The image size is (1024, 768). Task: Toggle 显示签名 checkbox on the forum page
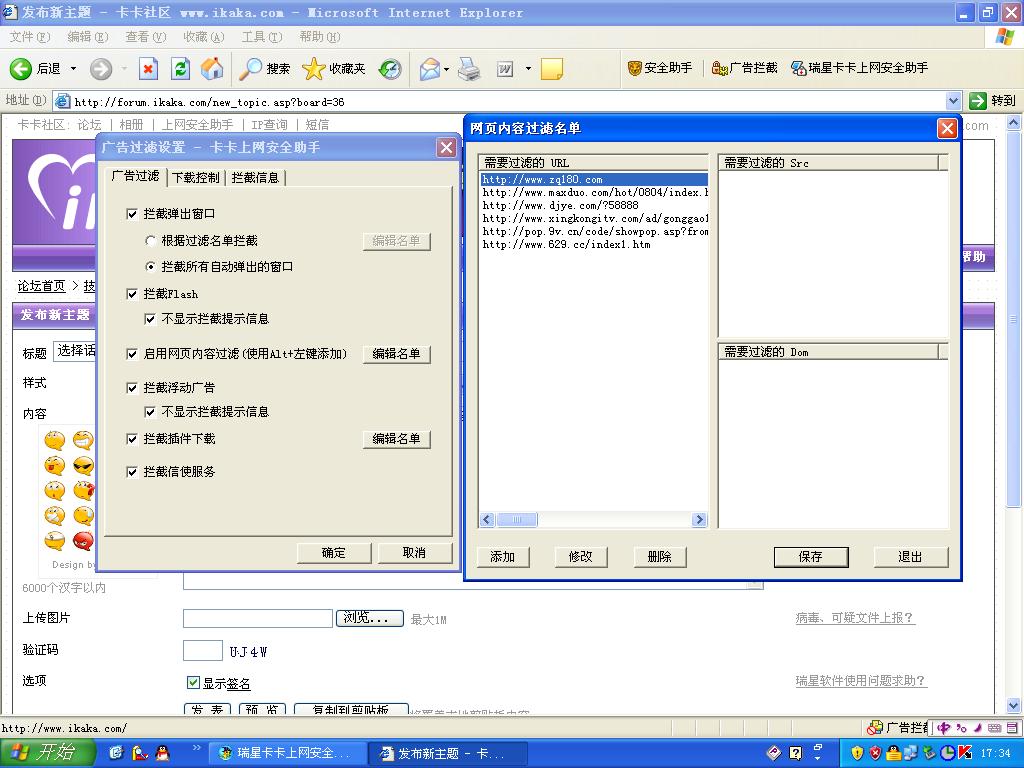coord(193,682)
